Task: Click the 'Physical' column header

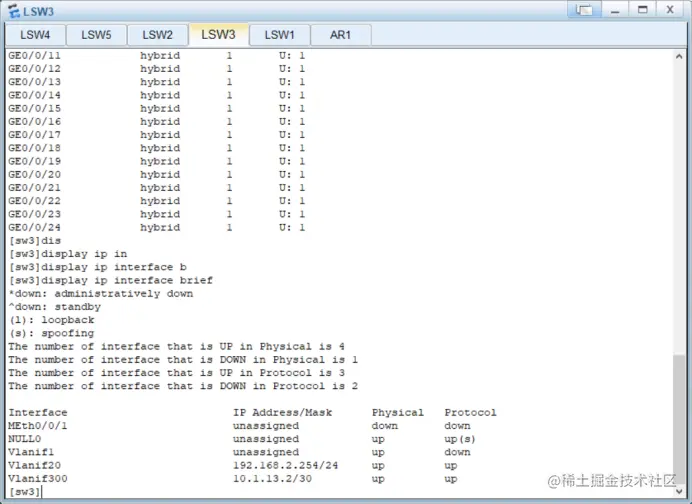Action: click(x=398, y=413)
